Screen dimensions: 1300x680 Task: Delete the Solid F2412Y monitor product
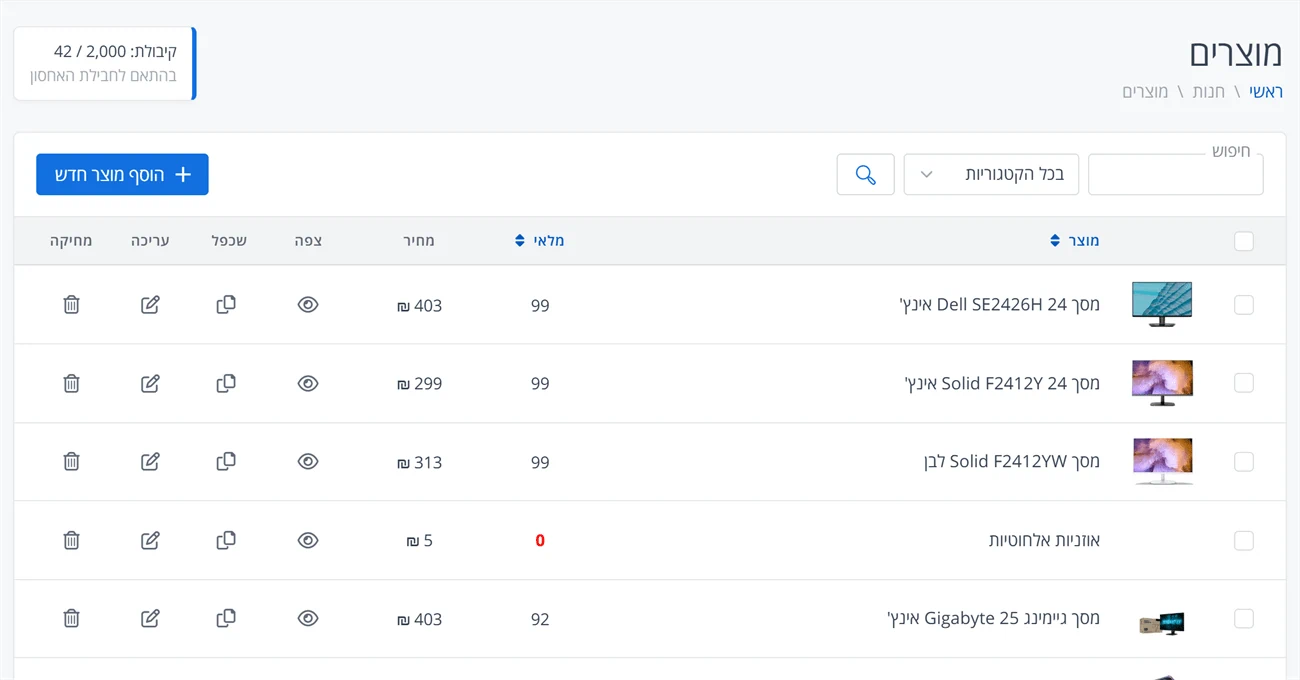[71, 383]
